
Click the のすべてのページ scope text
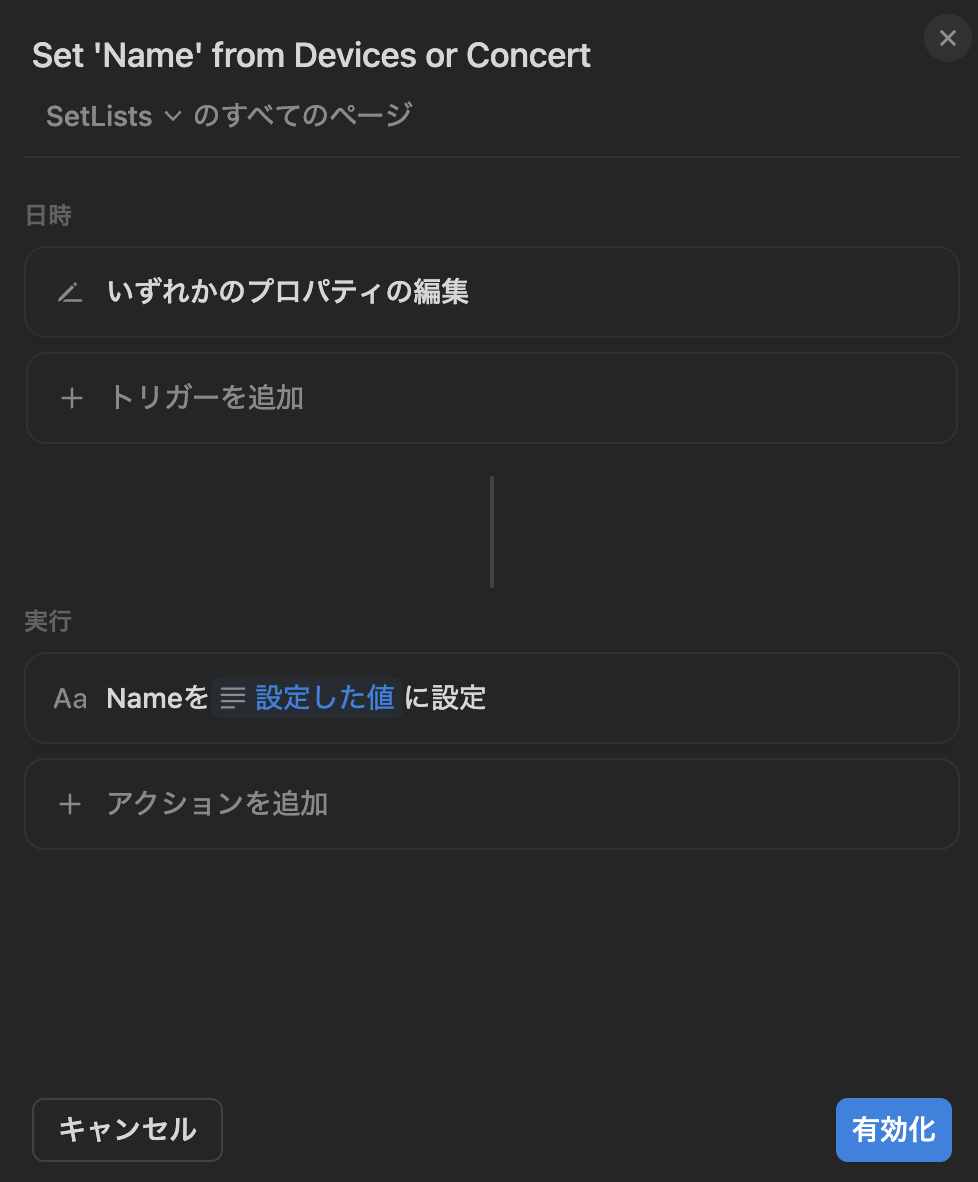pyautogui.click(x=303, y=115)
